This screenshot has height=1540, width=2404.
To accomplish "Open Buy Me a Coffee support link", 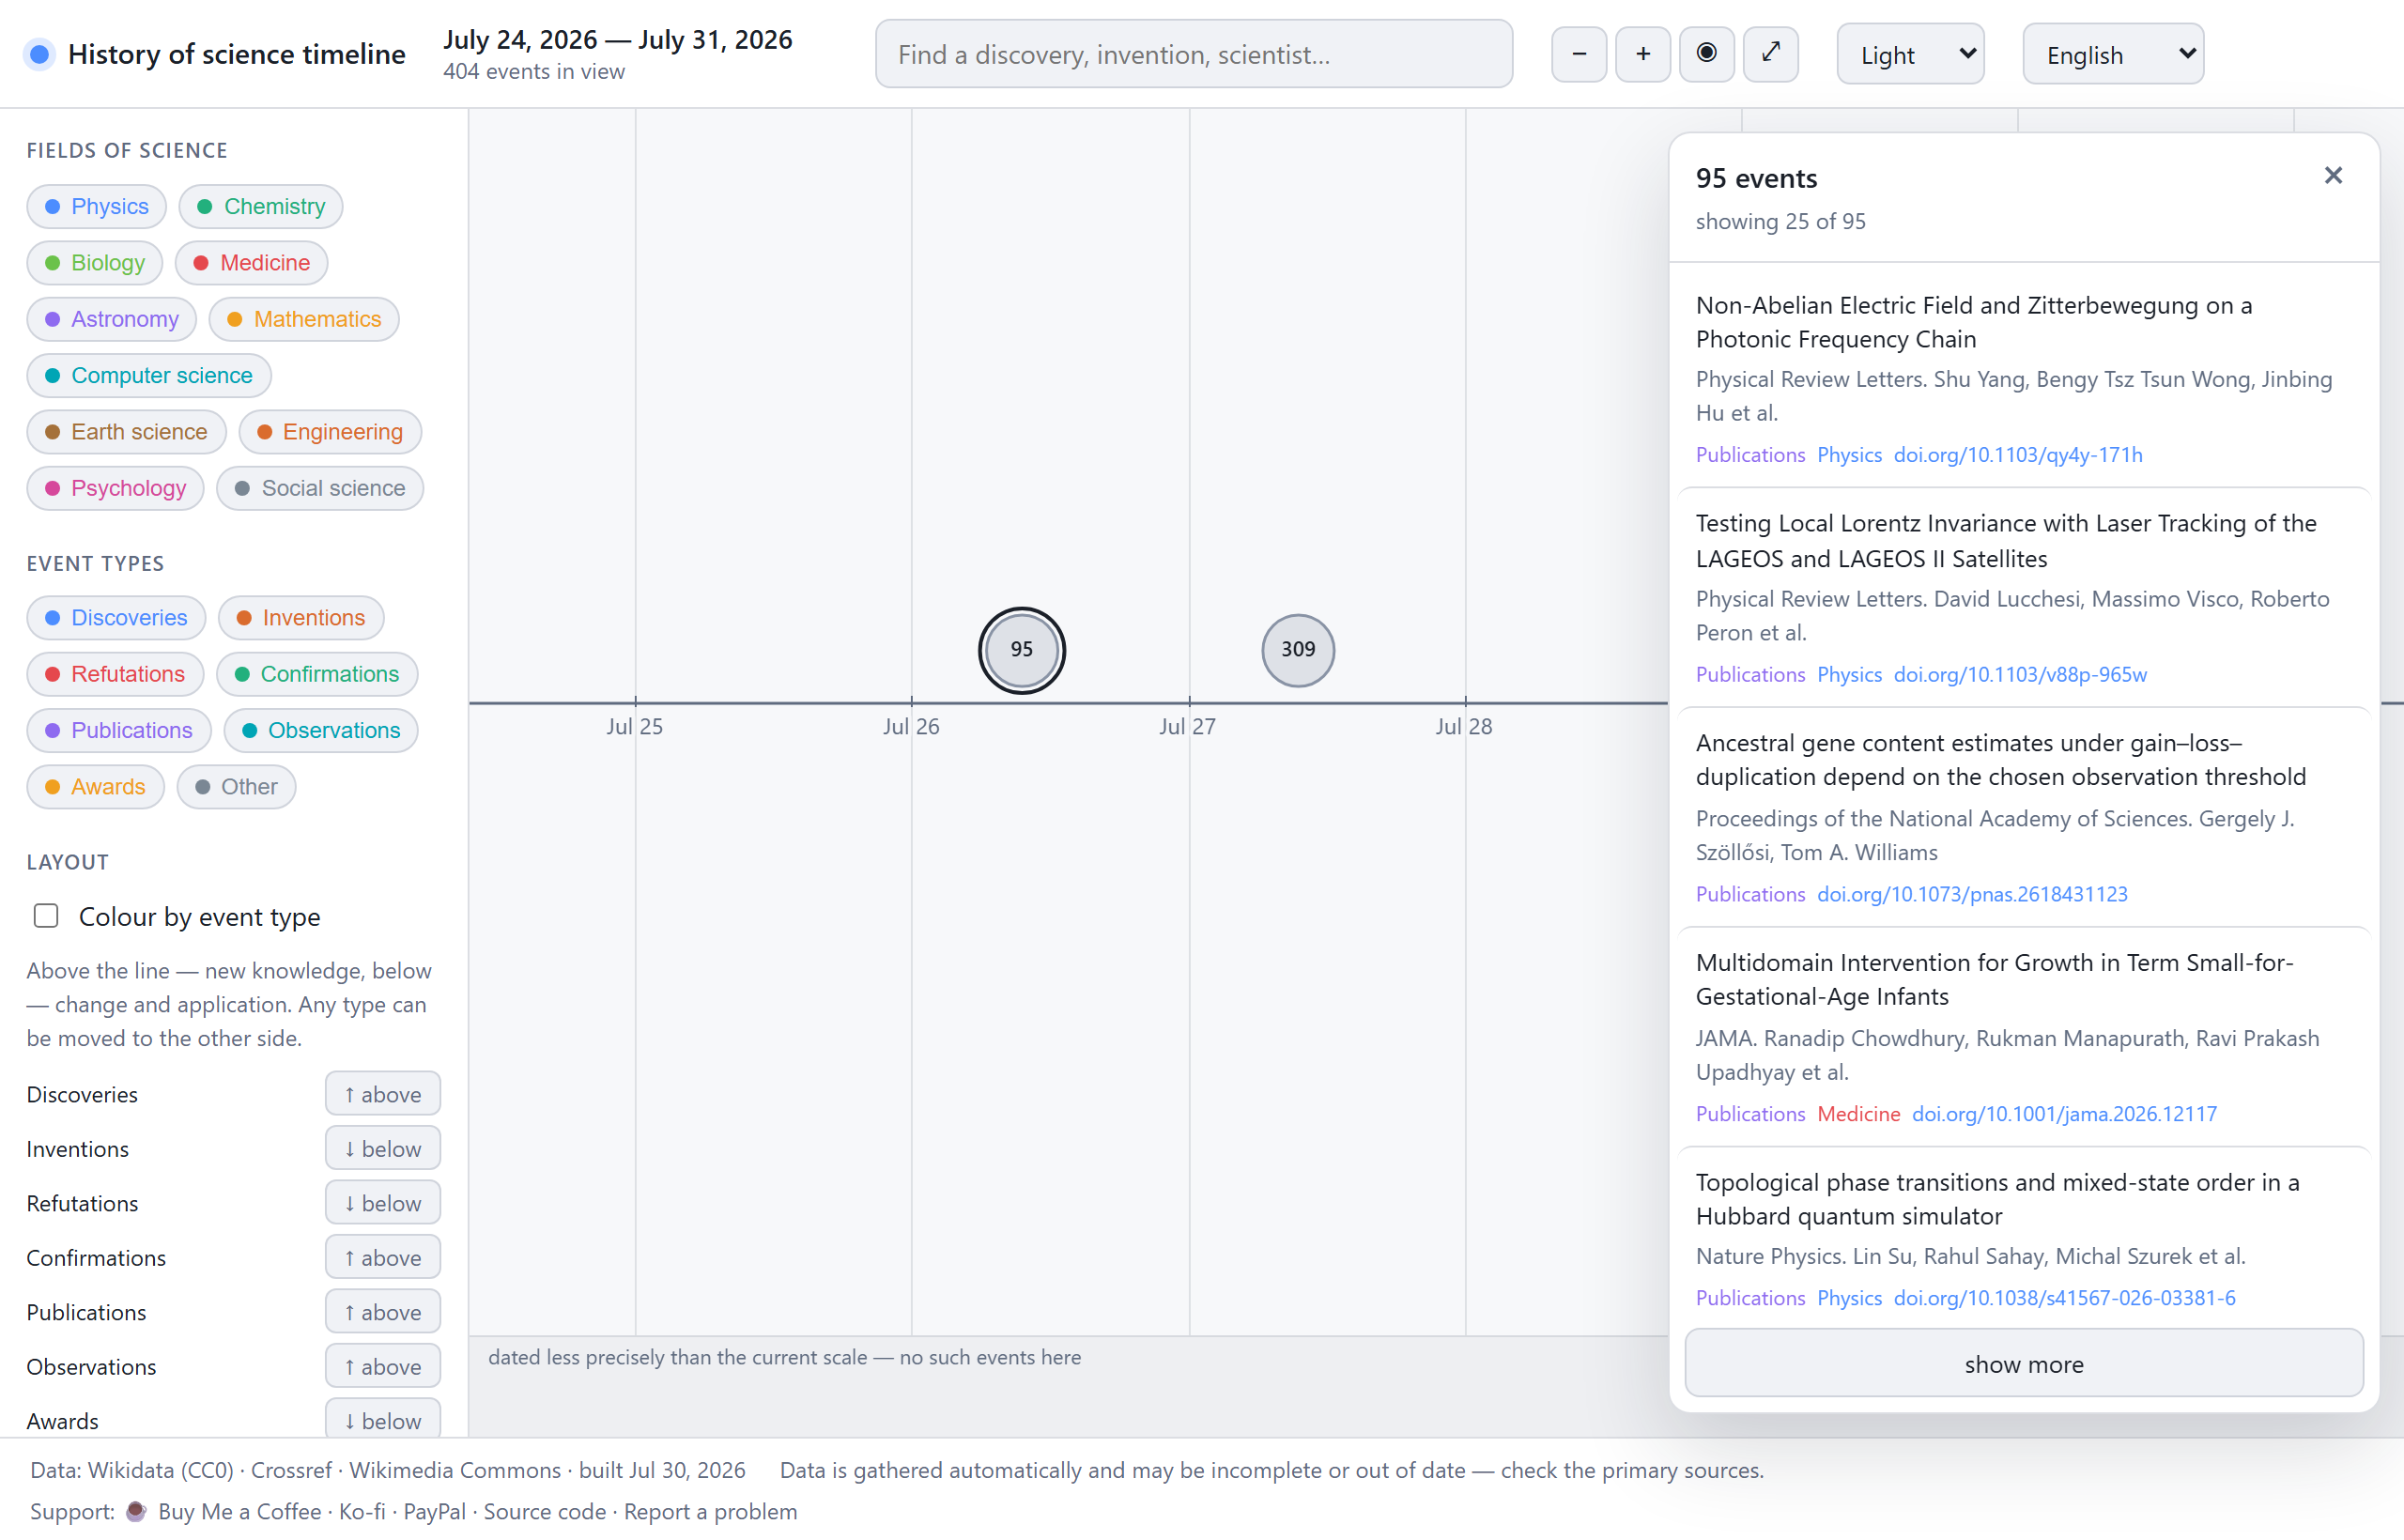I will pyautogui.click(x=239, y=1511).
